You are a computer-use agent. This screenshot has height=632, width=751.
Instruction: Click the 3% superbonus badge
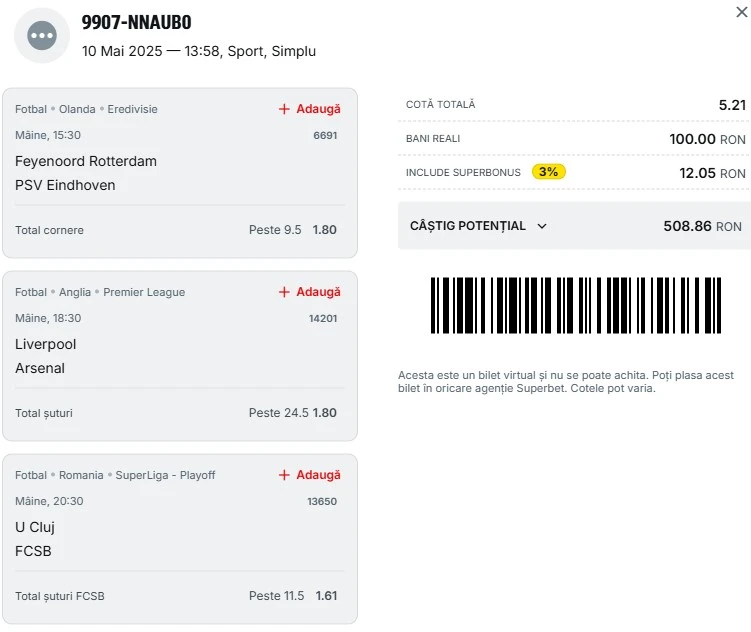pyautogui.click(x=548, y=172)
